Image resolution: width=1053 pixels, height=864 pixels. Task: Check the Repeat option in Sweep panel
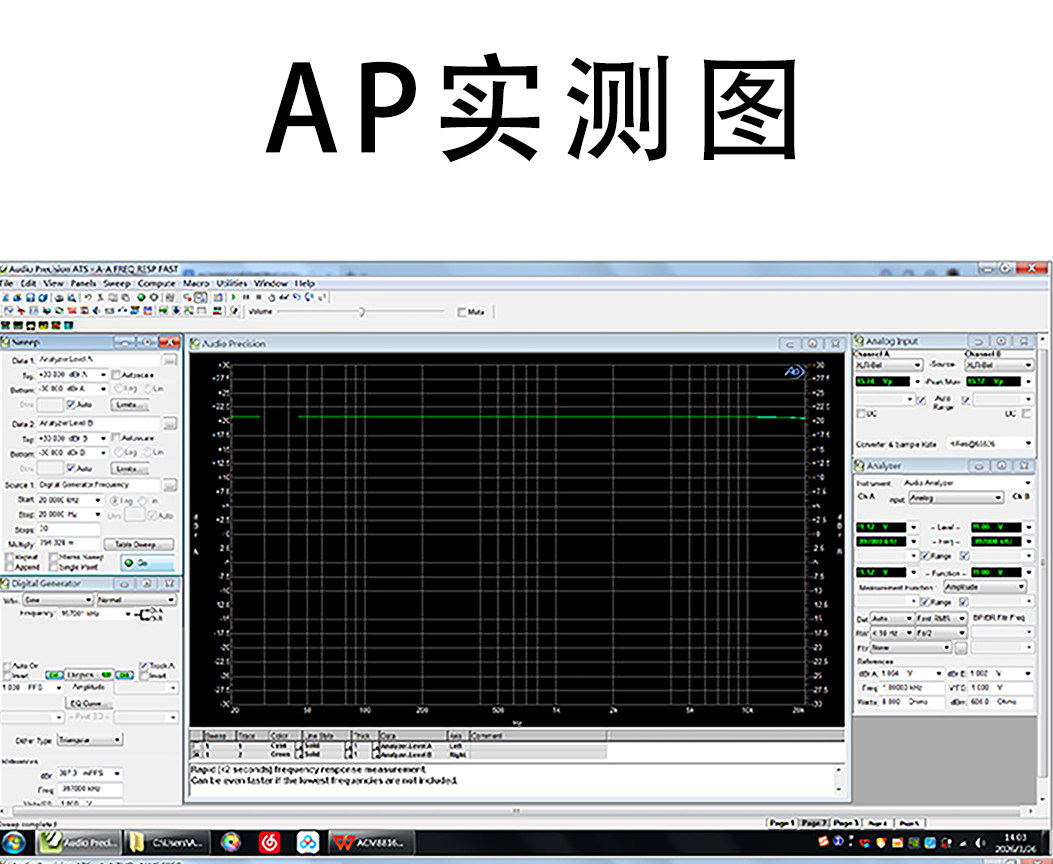point(9,557)
